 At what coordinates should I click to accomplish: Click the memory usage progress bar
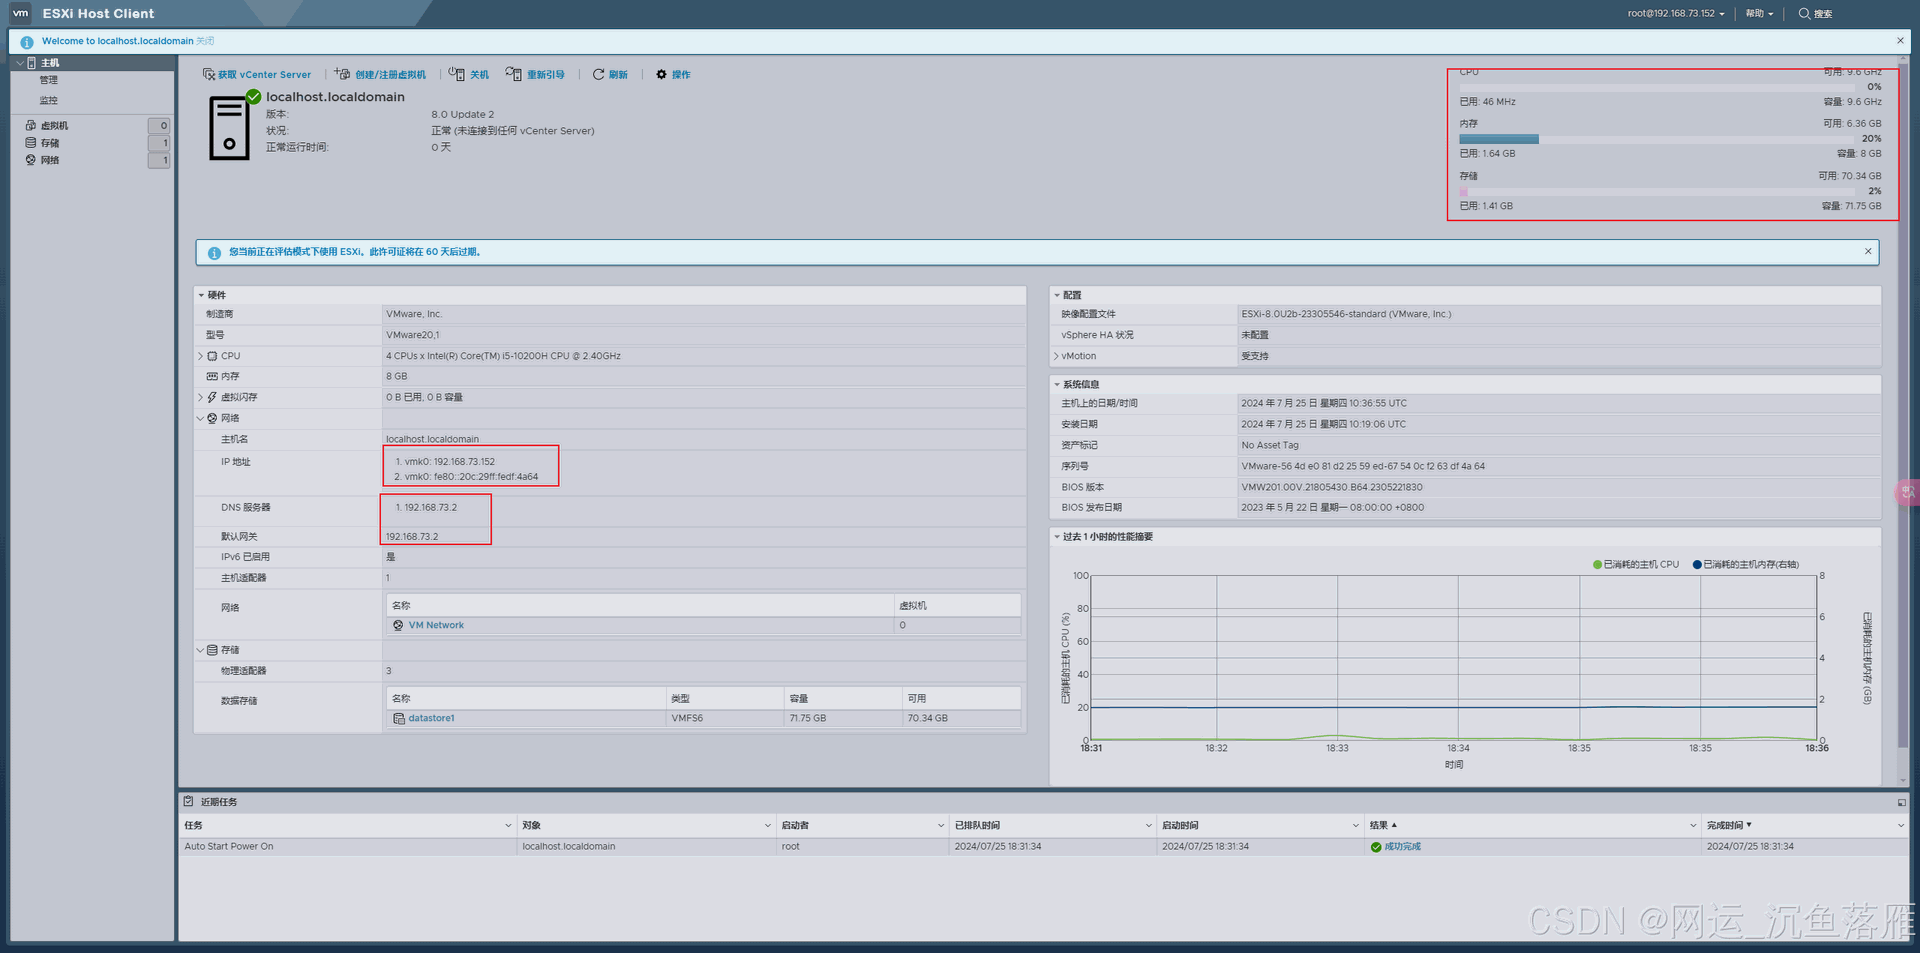pyautogui.click(x=1670, y=139)
